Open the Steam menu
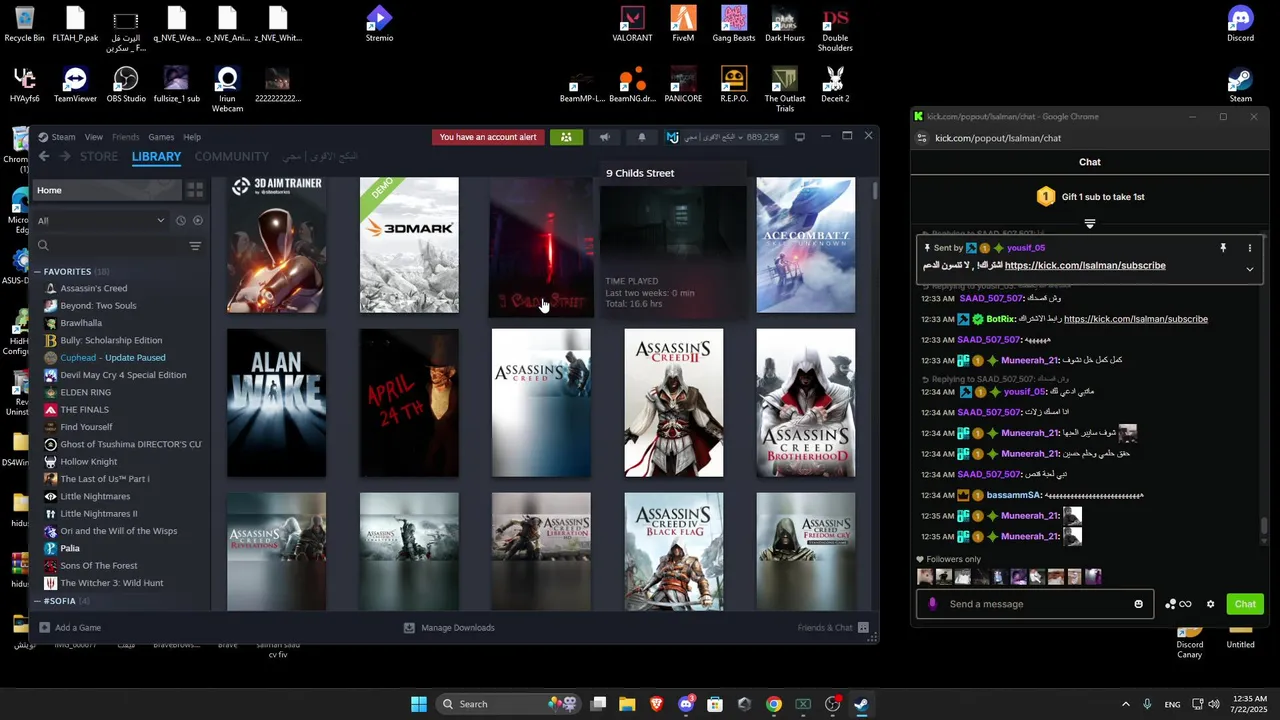Screen dimensions: 1280x720 tap(63, 137)
